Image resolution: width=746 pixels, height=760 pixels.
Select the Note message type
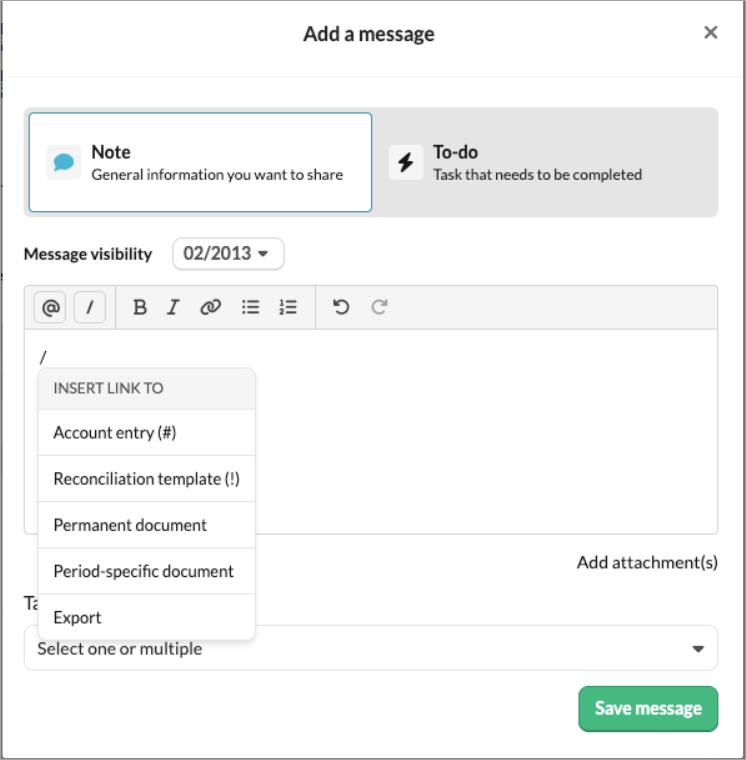coord(200,162)
